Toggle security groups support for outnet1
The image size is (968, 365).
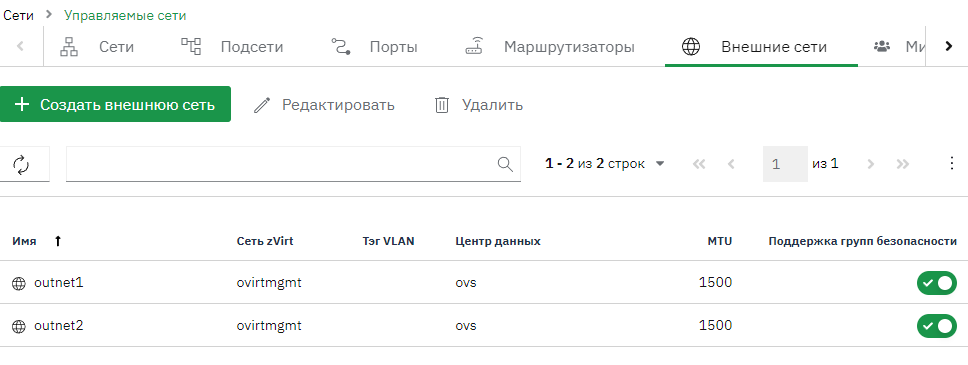pyautogui.click(x=937, y=283)
